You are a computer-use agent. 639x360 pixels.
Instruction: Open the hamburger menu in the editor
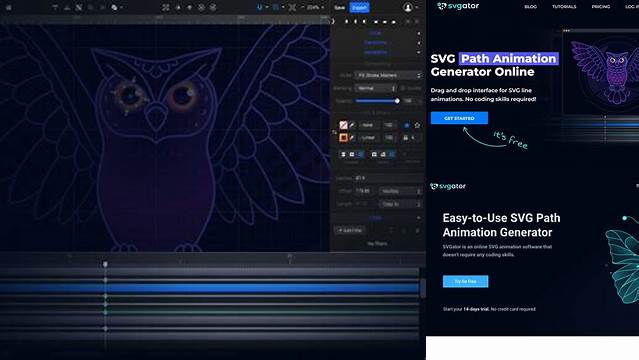click(9, 7)
